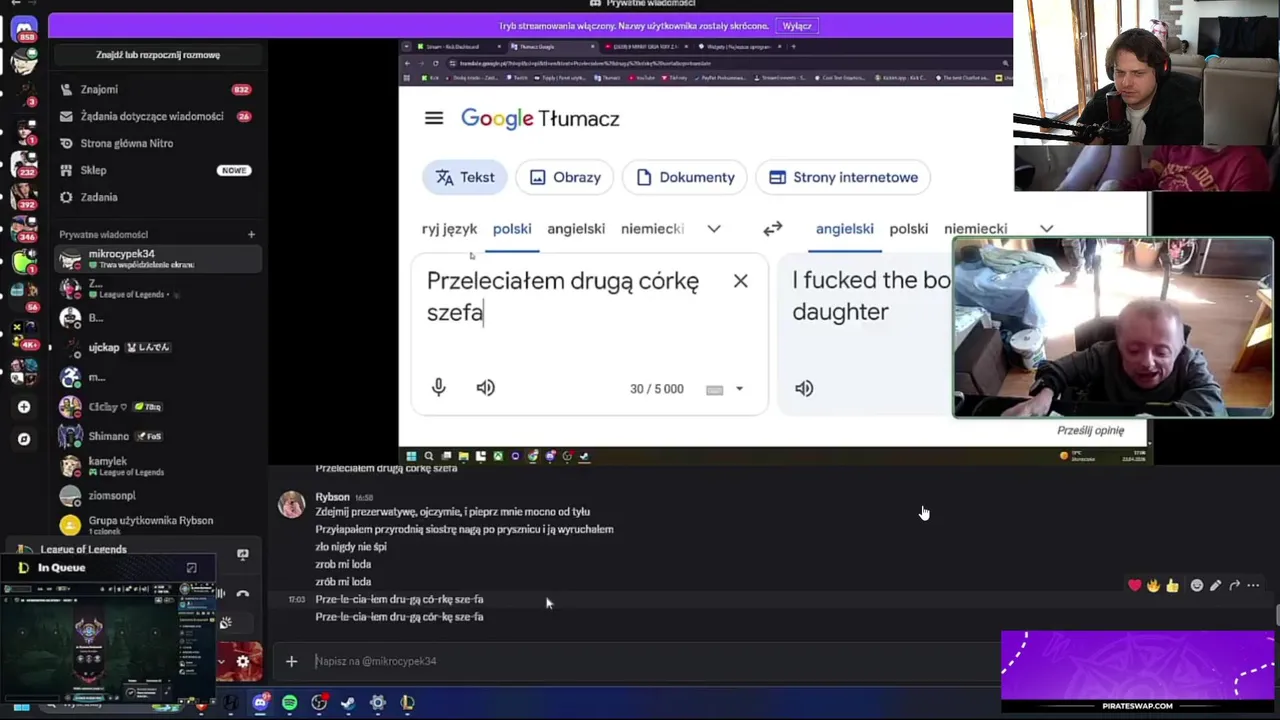Select Tekst translation mode
Image resolution: width=1280 pixels, height=720 pixels.
465,177
